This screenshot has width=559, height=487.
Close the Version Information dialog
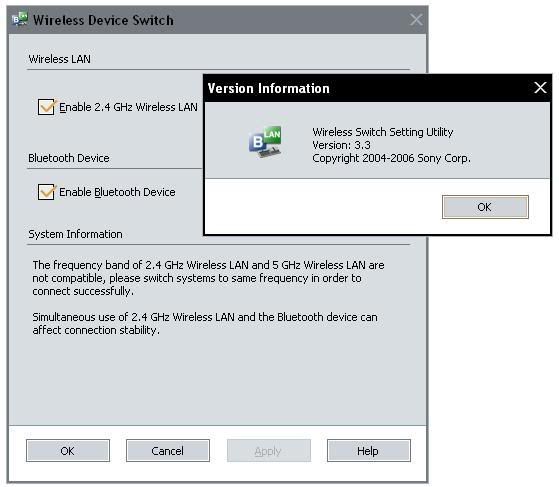pyautogui.click(x=540, y=87)
